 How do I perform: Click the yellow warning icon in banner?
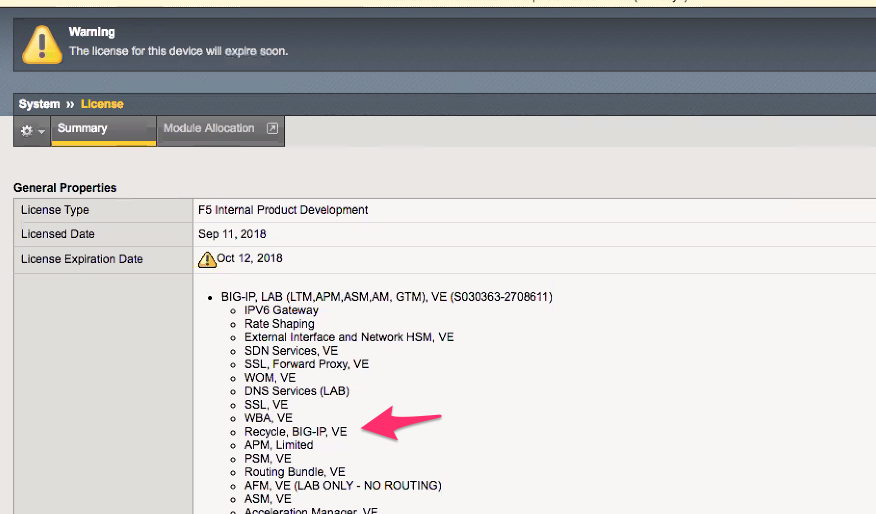[x=42, y=45]
